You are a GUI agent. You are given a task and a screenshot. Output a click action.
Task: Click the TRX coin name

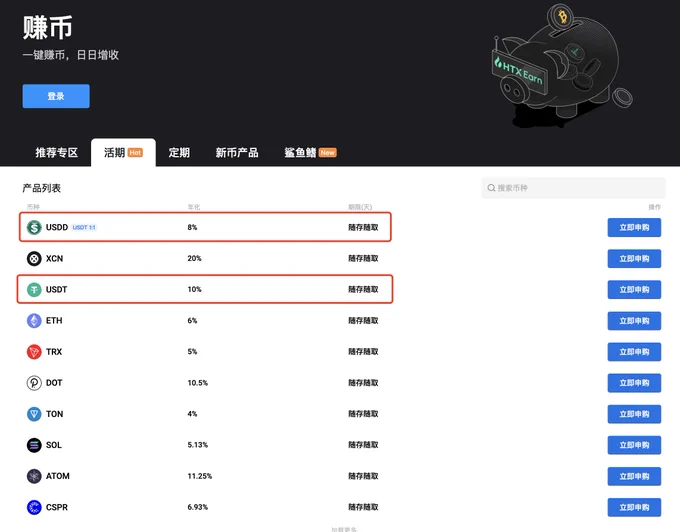click(x=54, y=352)
